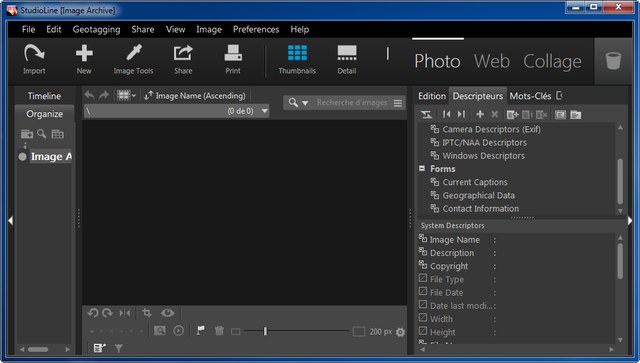Click the start slideshow play icon
The width and height of the screenshot is (640, 363).
tap(179, 331)
